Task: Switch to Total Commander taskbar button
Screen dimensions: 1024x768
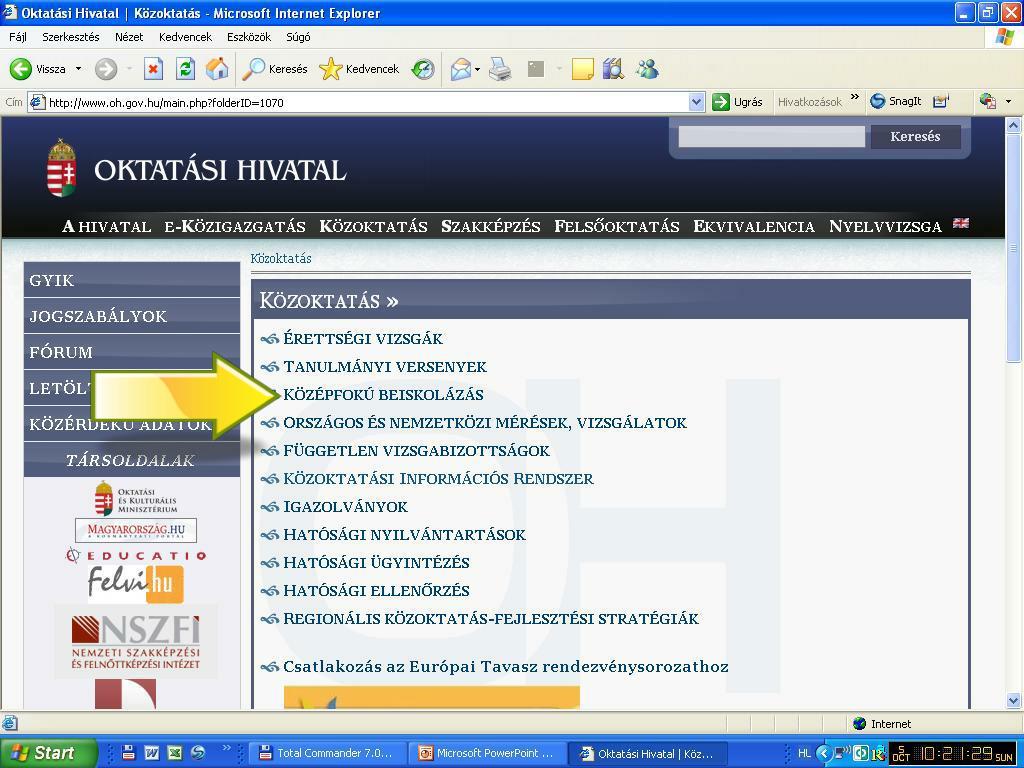Action: [327, 753]
